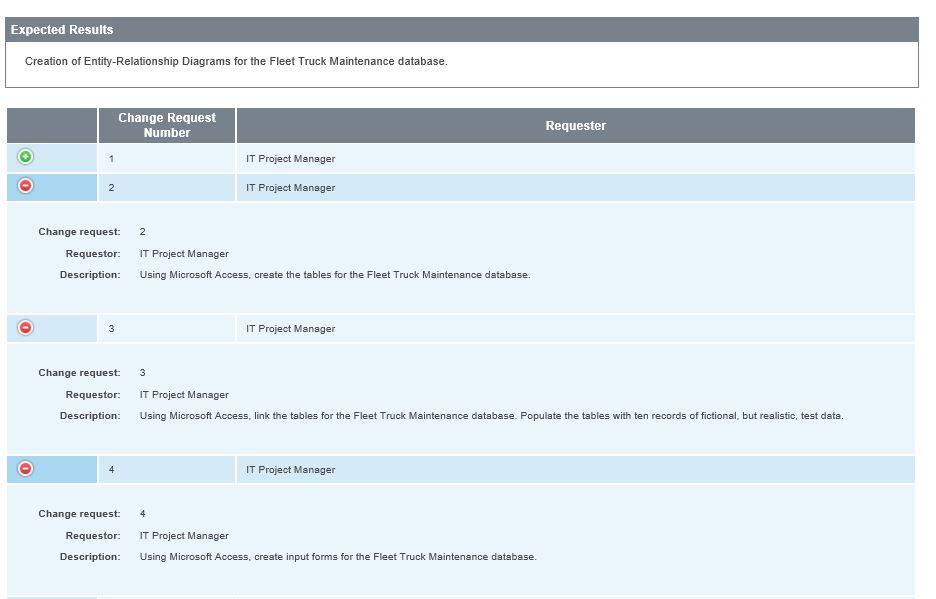Click the 'Change request:' label above value 3
The image size is (936, 599).
point(79,373)
